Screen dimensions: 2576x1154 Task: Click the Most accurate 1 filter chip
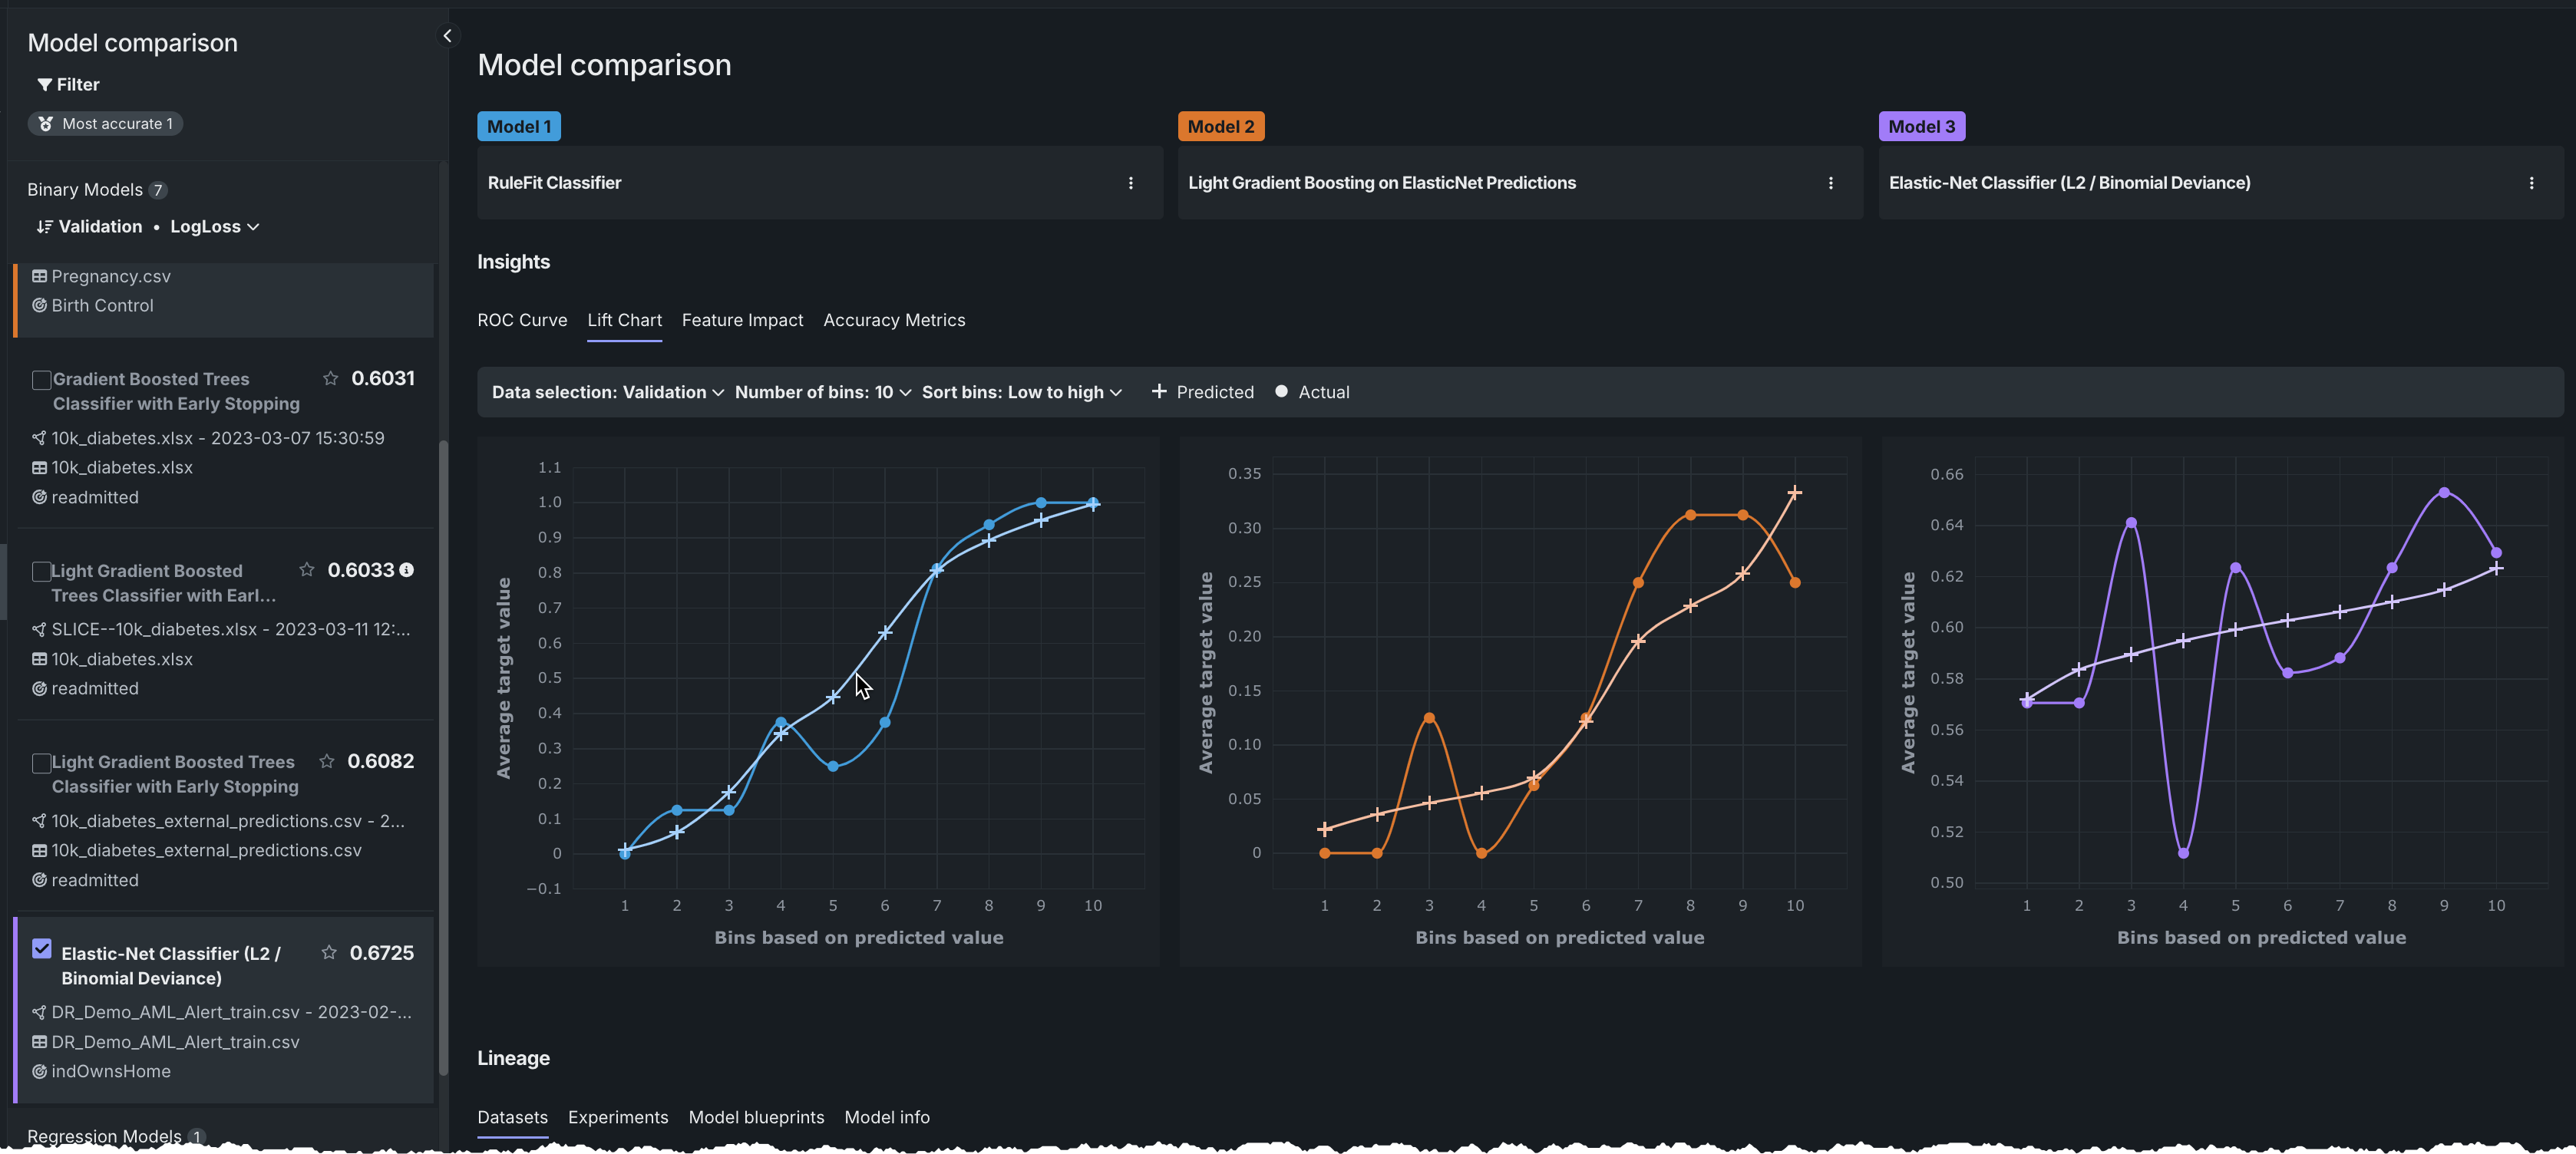[106, 124]
